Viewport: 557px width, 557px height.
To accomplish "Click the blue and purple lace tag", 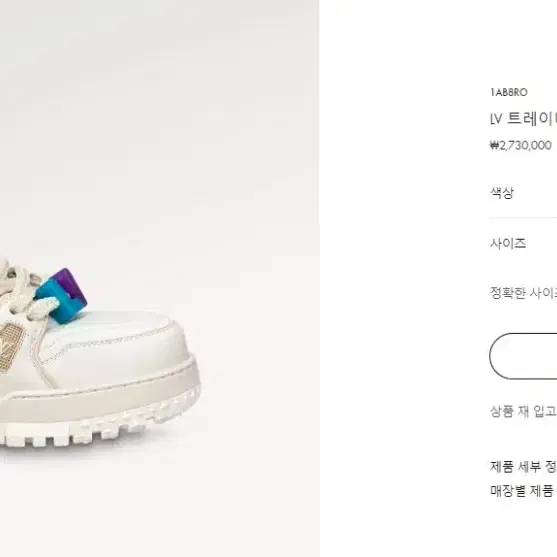I will point(61,296).
